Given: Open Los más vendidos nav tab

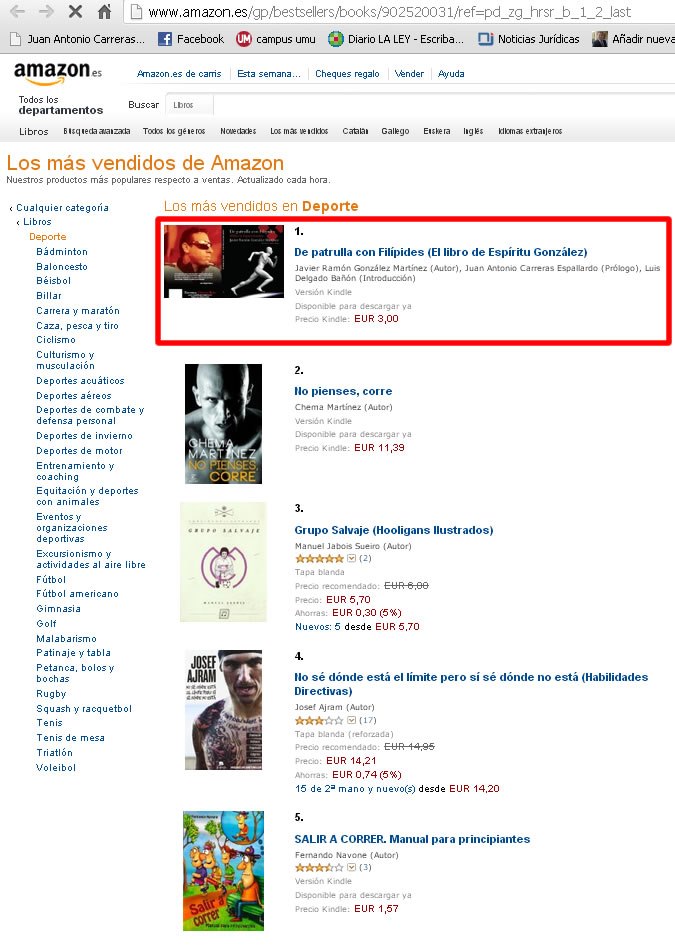Looking at the screenshot, I should (299, 131).
